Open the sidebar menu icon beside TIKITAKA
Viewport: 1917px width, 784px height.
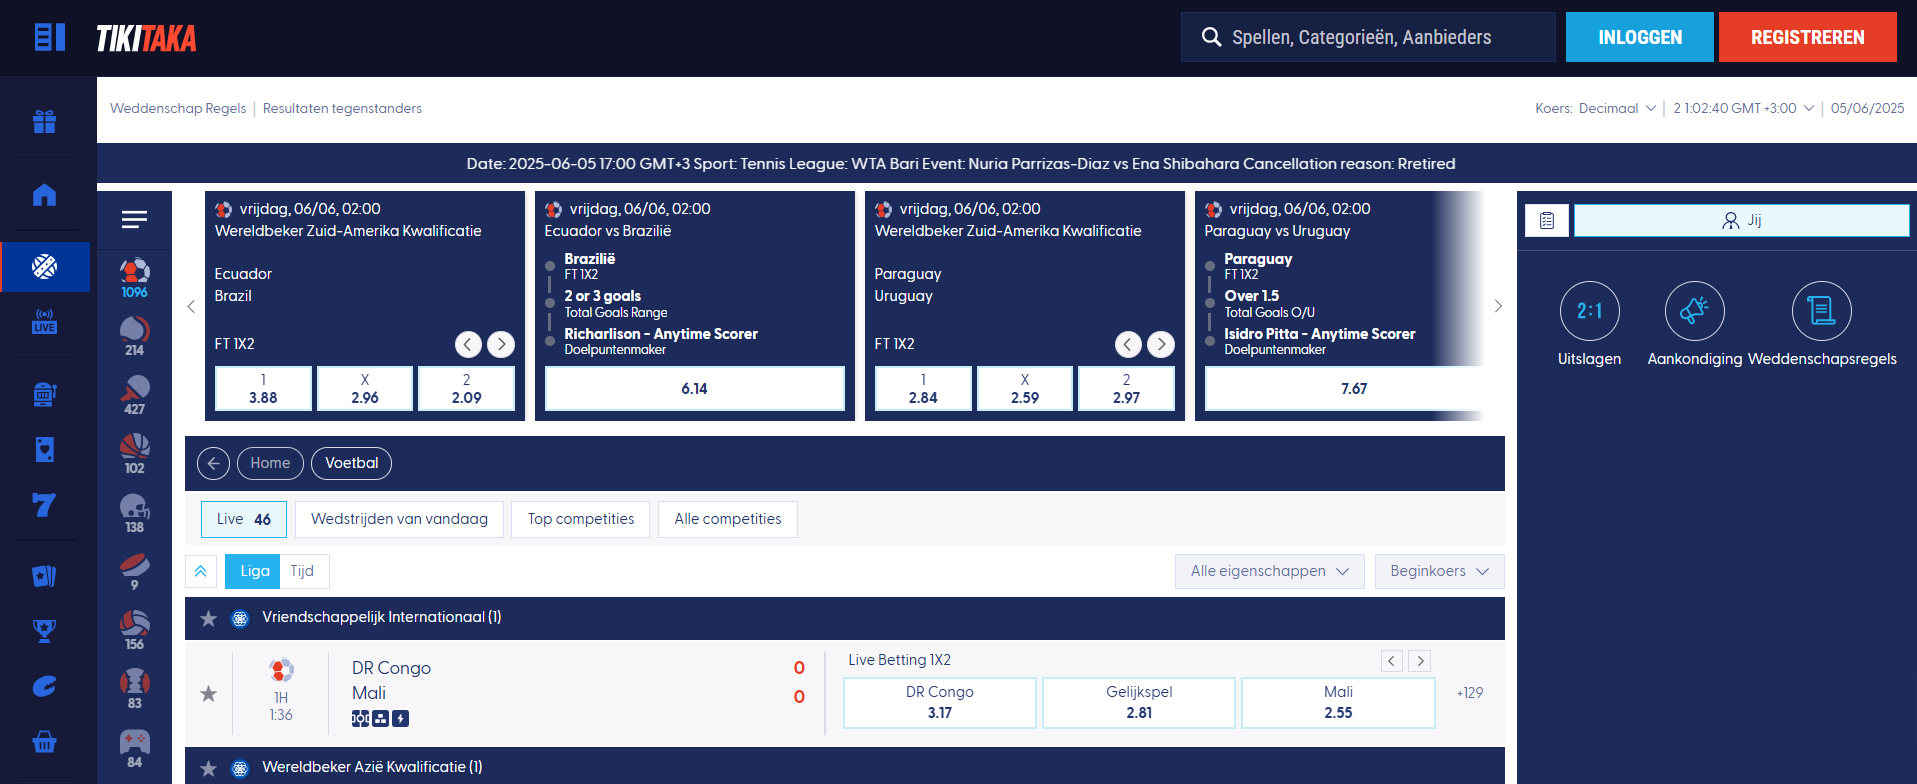49,37
